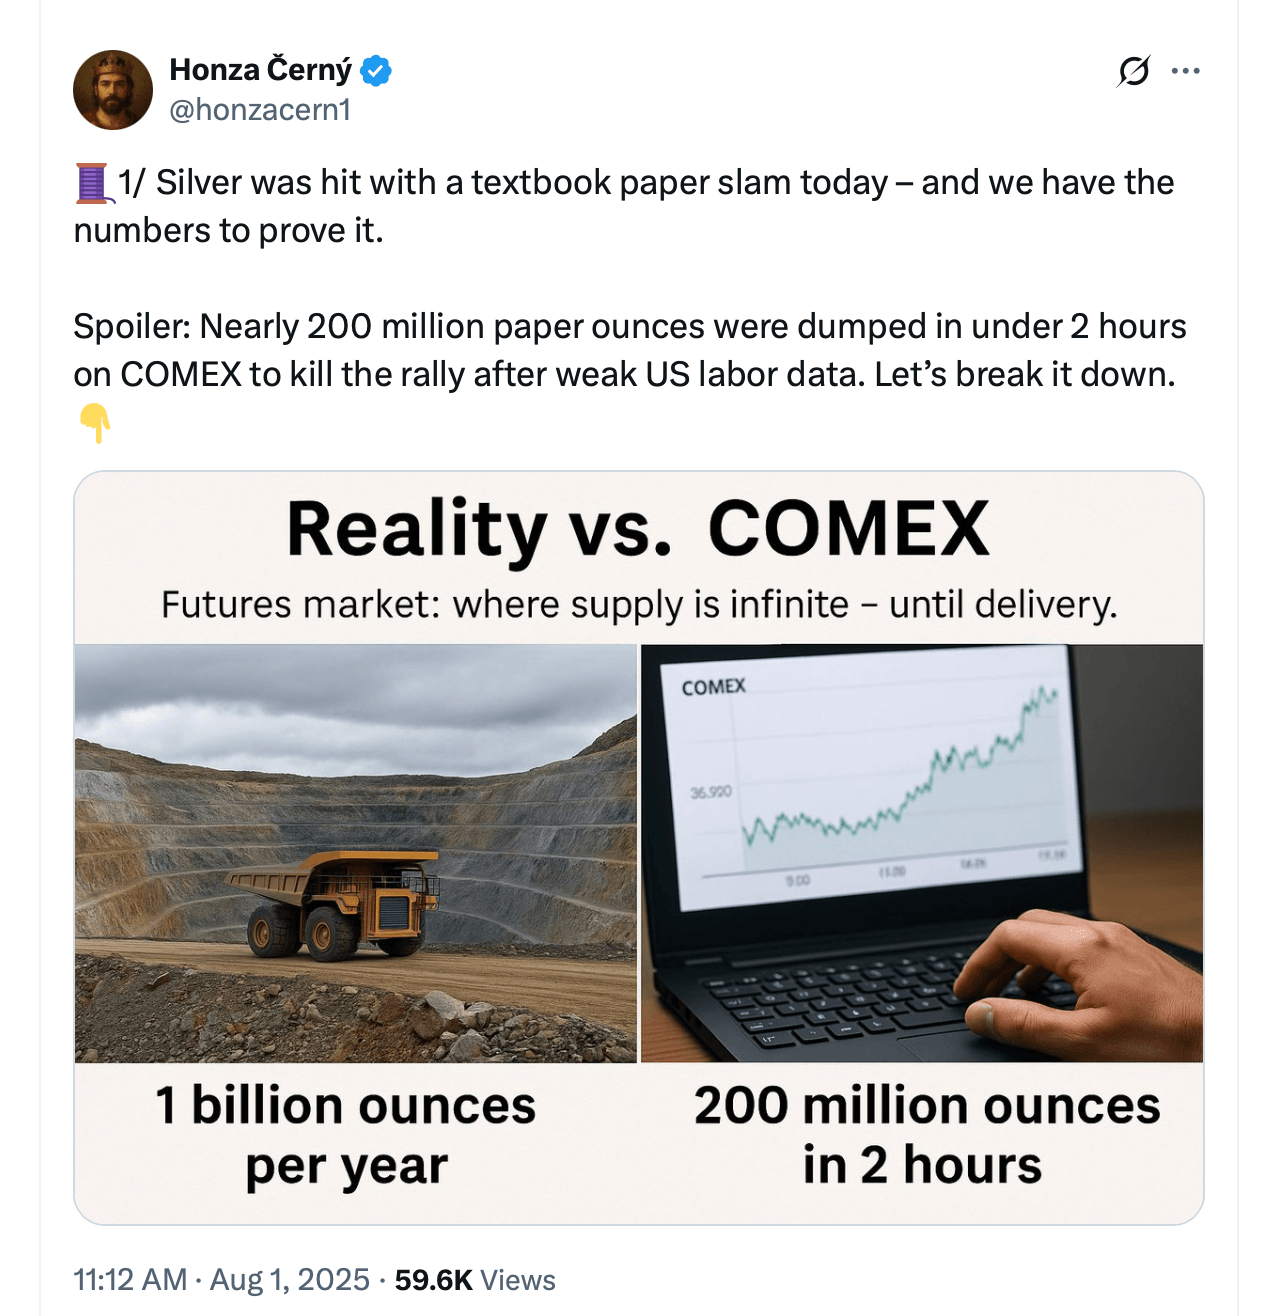The width and height of the screenshot is (1286, 1316).
Task: Click the thread spool emoji
Action: point(92,183)
